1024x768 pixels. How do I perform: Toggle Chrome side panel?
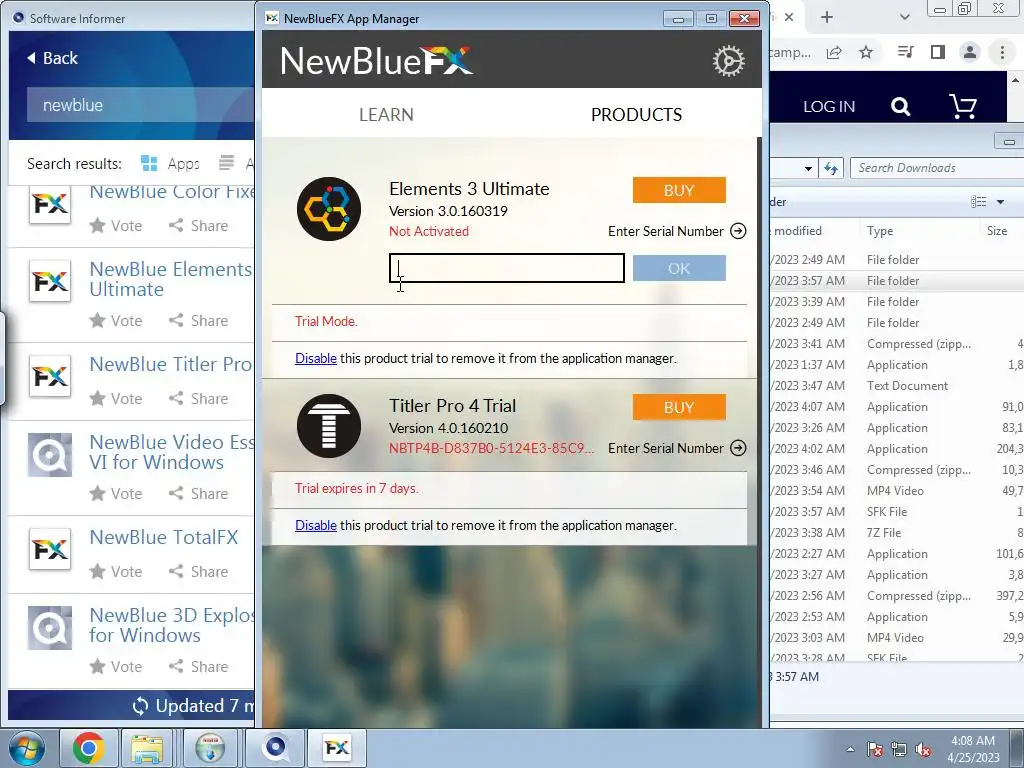(x=938, y=52)
